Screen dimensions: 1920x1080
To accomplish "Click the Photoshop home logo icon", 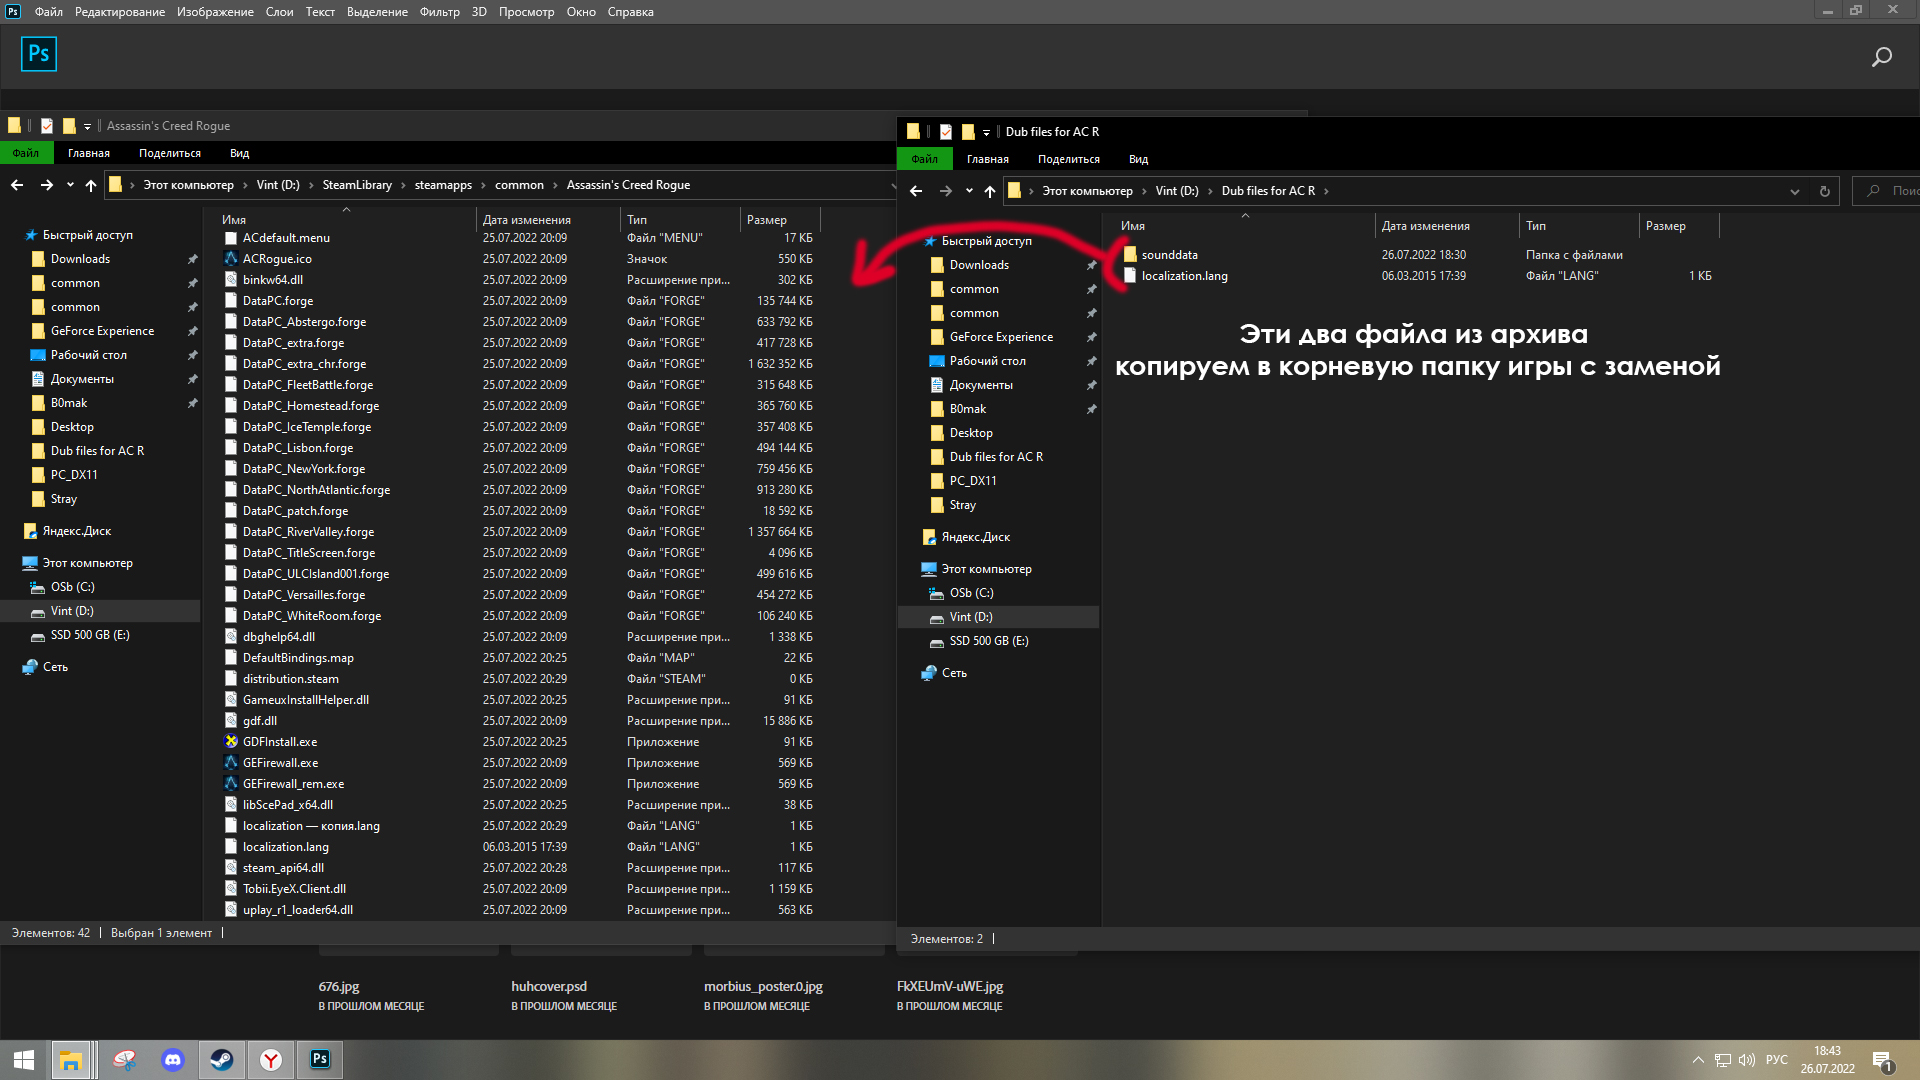I will click(39, 54).
